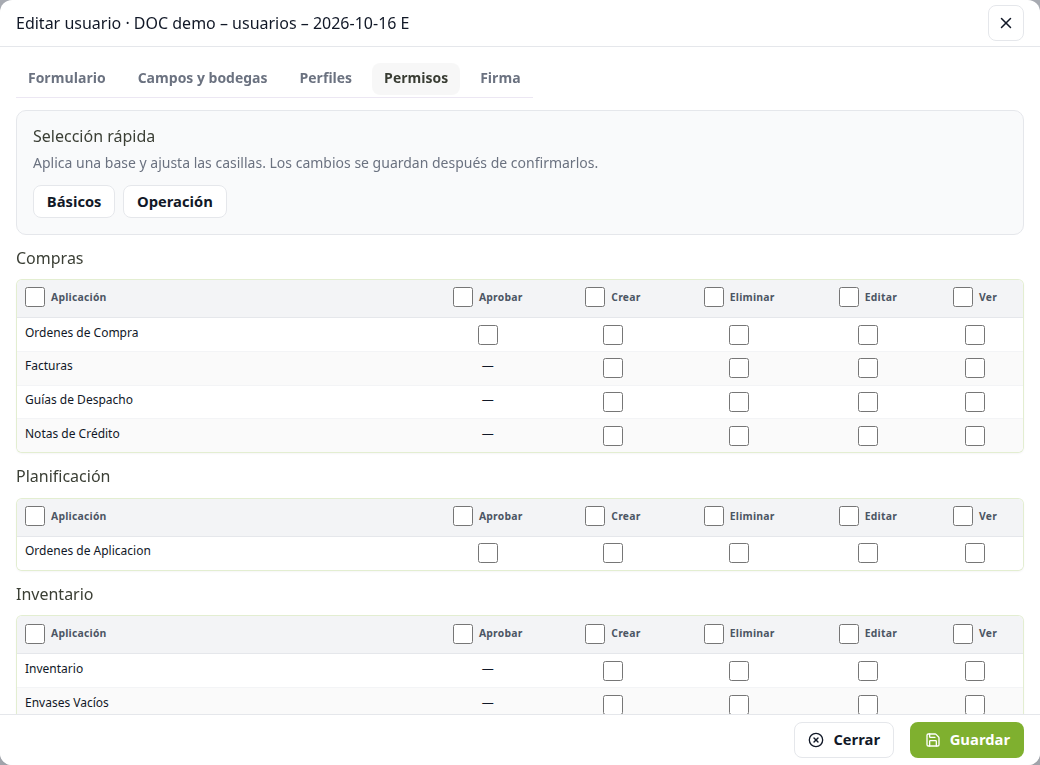Check the Eliminar column checkbox in Compras header

pos(714,297)
